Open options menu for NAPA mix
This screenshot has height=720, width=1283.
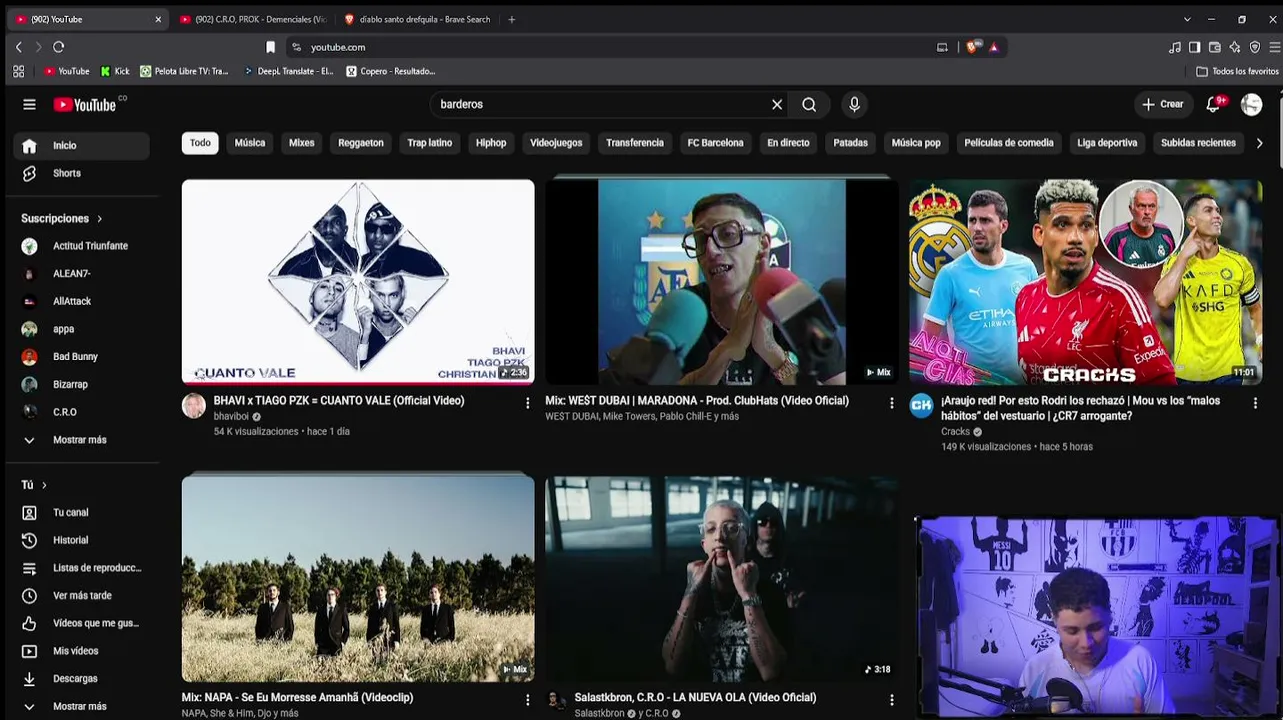point(528,700)
